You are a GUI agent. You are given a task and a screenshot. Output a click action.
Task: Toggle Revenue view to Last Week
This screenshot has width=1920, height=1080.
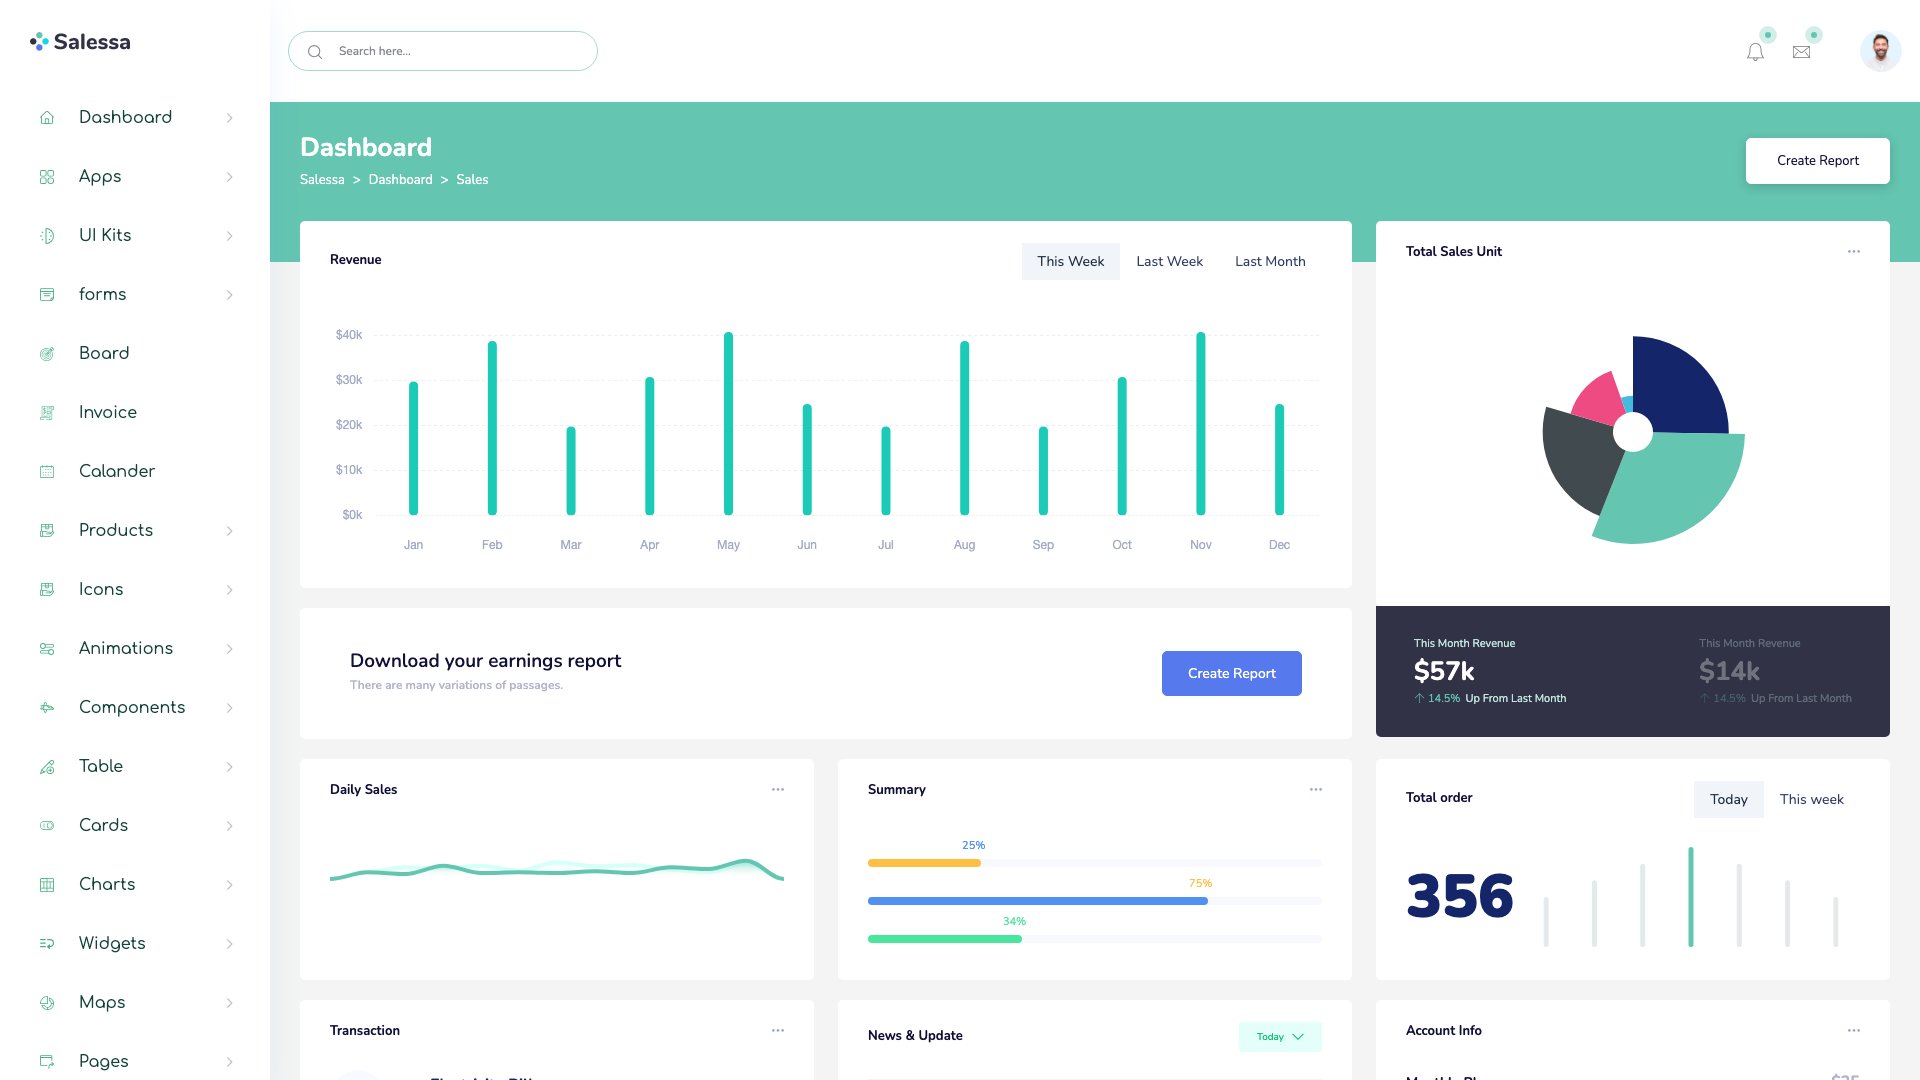click(x=1169, y=261)
